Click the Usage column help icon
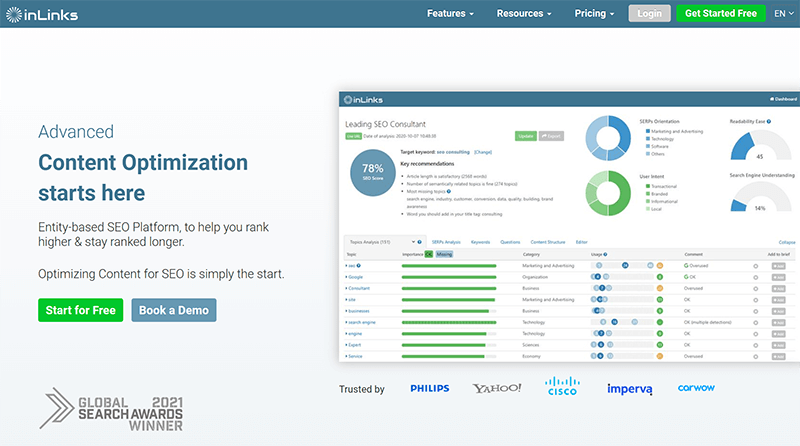The image size is (800, 446). point(605,254)
